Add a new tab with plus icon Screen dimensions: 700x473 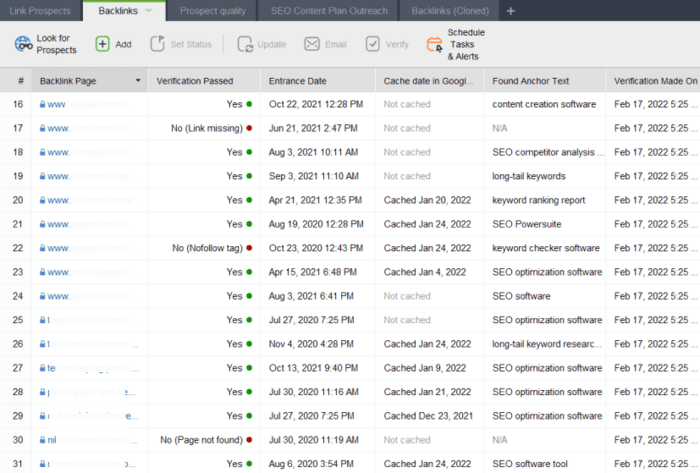pyautogui.click(x=511, y=11)
